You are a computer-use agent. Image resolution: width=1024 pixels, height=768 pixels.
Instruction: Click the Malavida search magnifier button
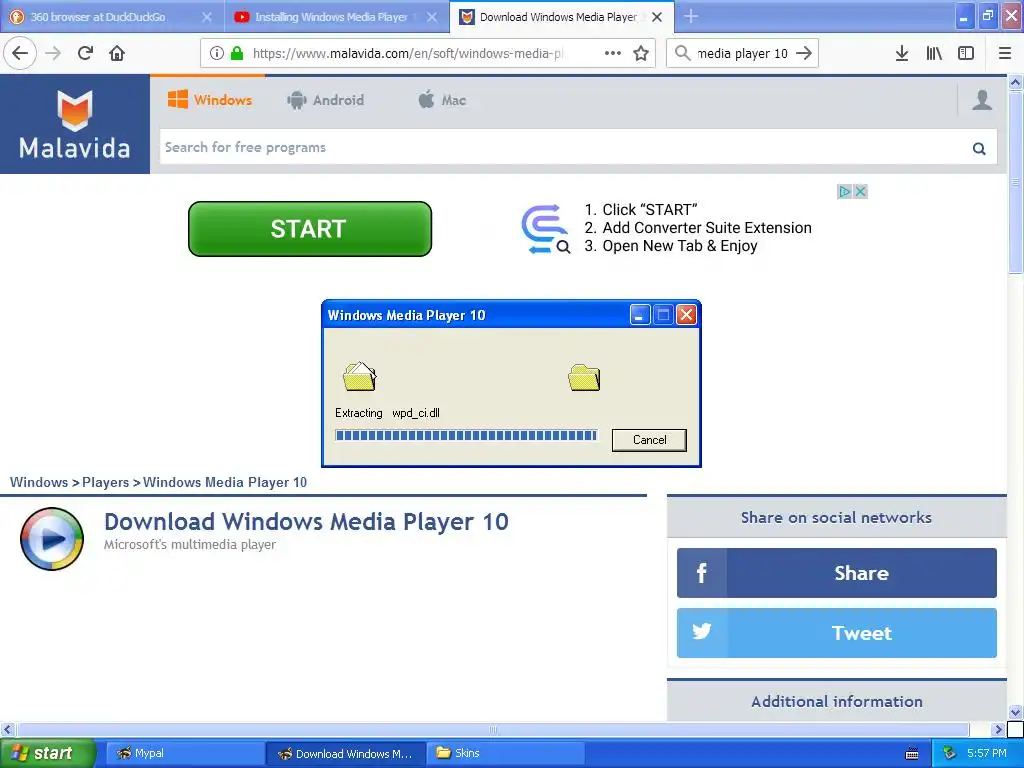click(979, 148)
